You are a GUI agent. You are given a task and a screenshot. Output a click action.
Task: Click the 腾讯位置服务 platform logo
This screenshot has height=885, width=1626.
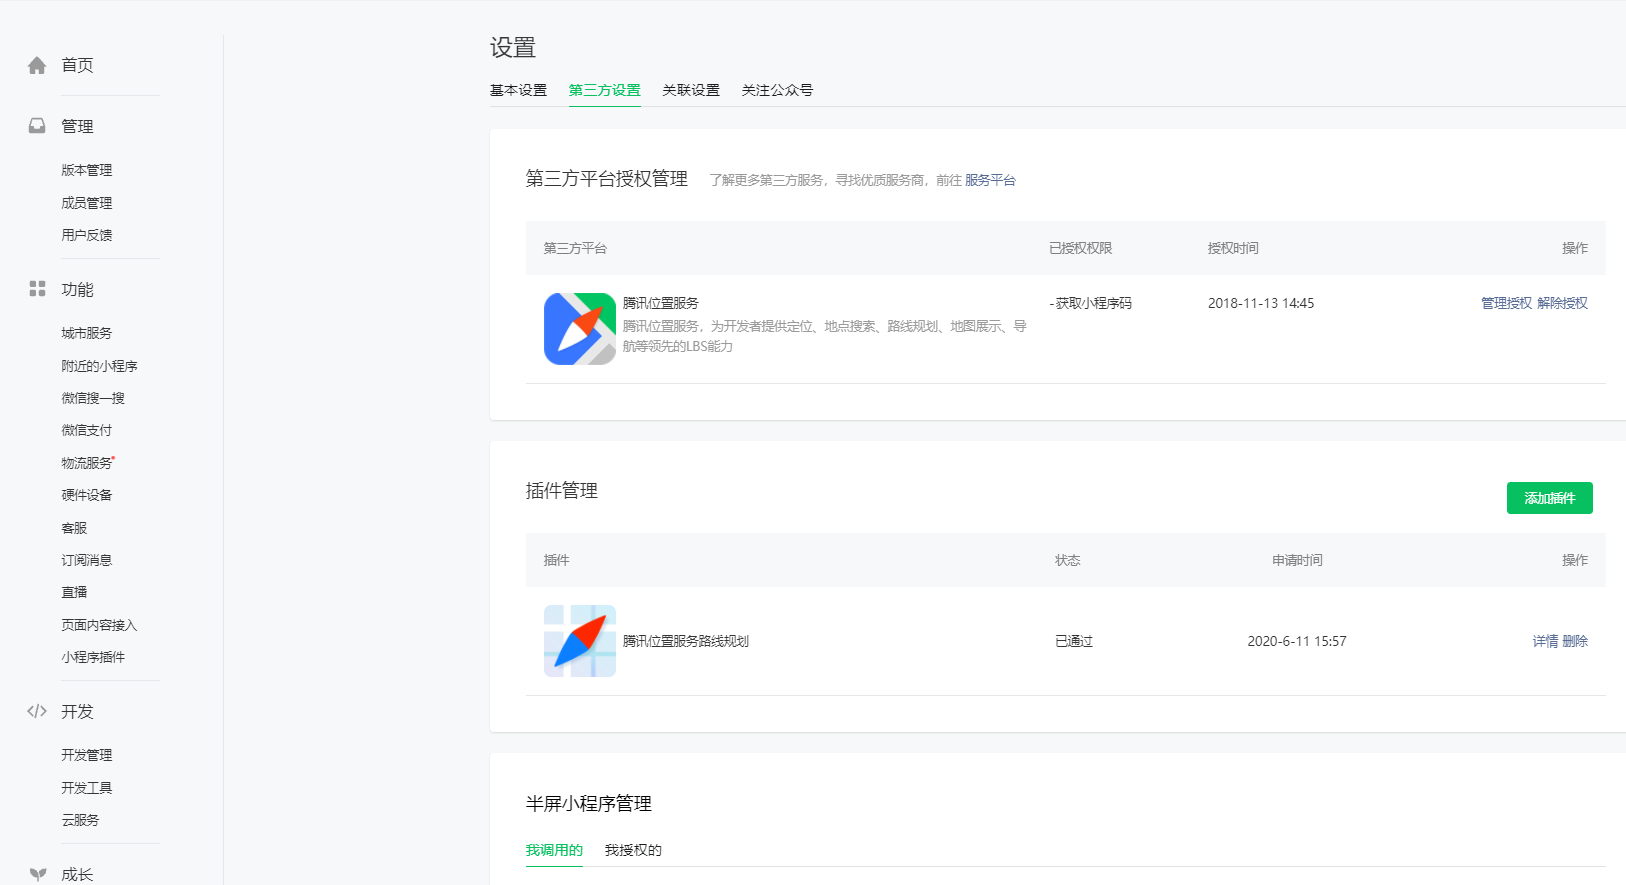pyautogui.click(x=579, y=329)
